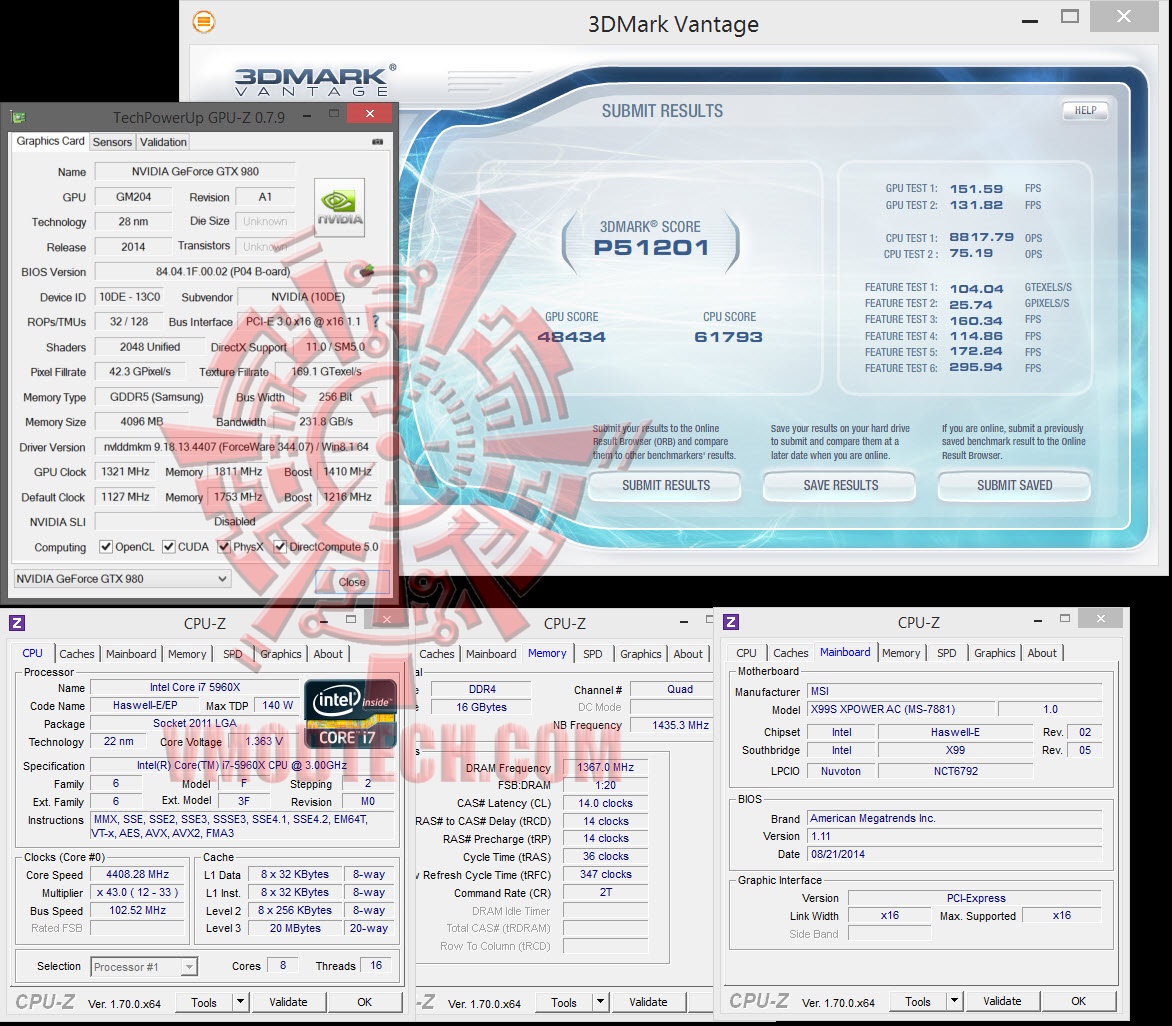Click the Bus Interface question mark icon
Image resolution: width=1172 pixels, height=1026 pixels.
pos(376,321)
